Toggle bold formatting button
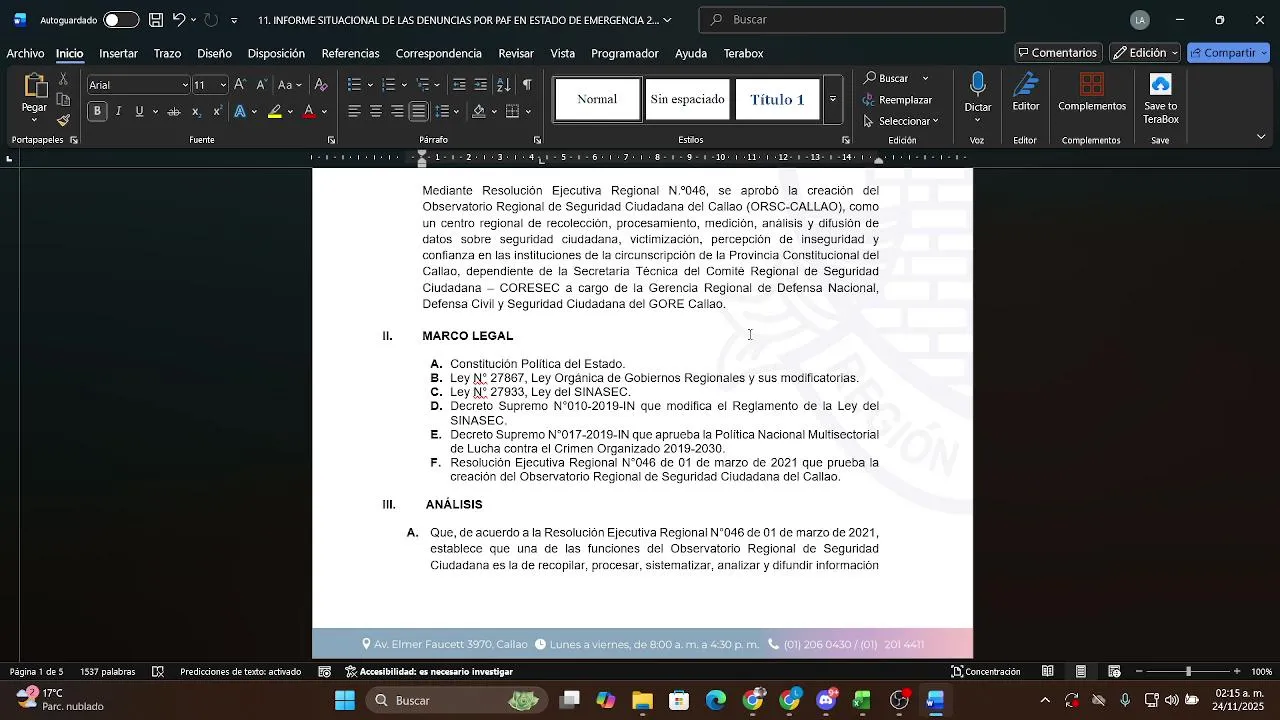Image resolution: width=1280 pixels, height=720 pixels. tap(97, 111)
